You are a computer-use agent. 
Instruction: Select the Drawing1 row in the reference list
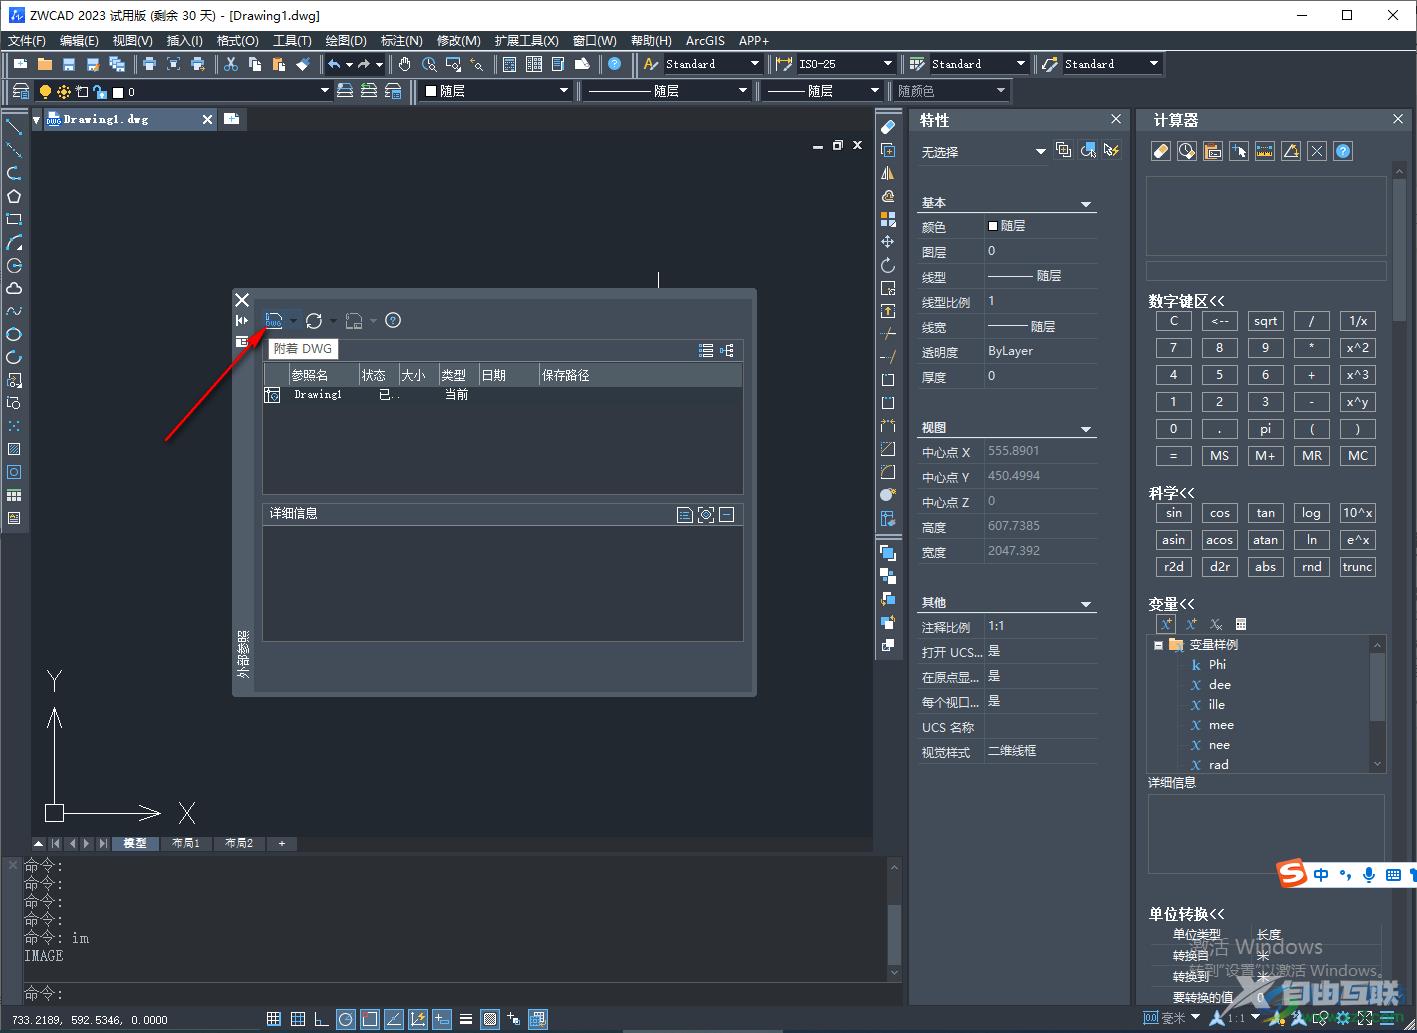[x=502, y=395]
